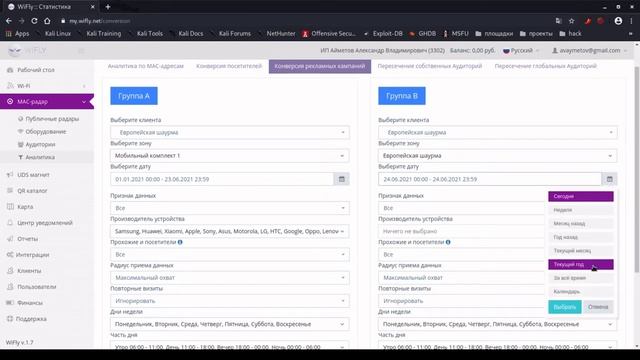Viewport: 640px width, 360px height.
Task: Open Аудитории submenu item
Action: [x=40, y=144]
